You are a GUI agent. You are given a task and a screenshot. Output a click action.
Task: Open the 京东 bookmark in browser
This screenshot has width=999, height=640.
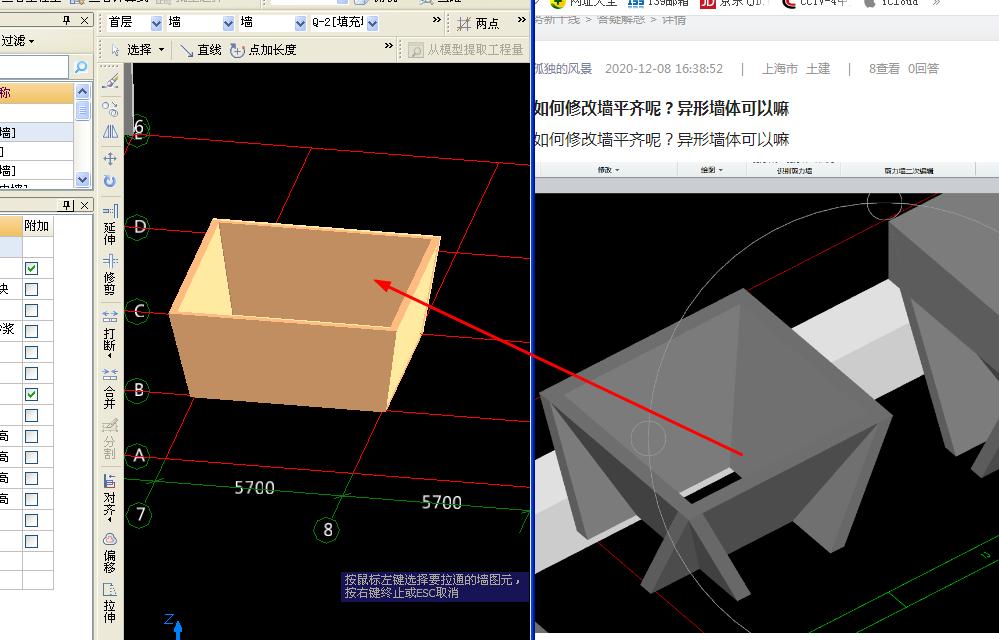click(x=732, y=3)
